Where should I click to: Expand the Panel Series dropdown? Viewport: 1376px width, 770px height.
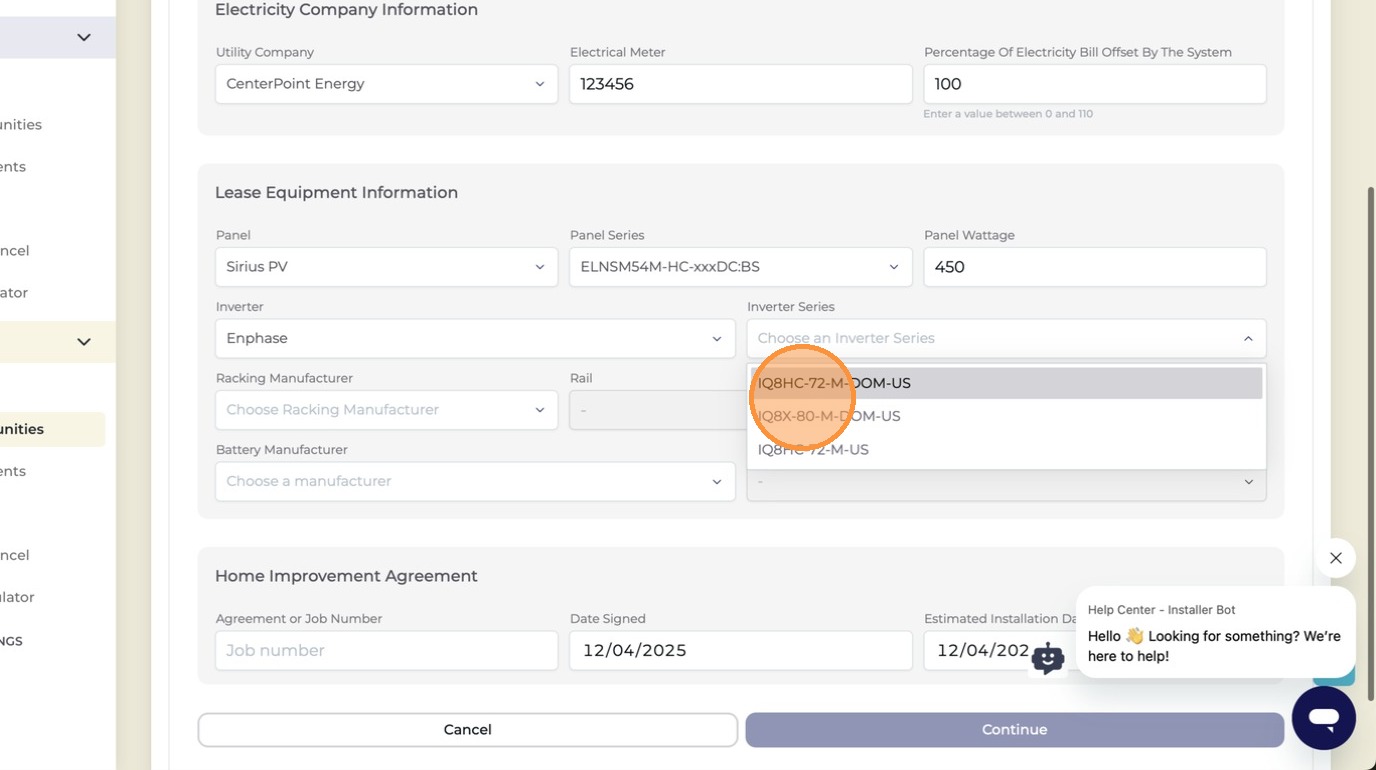point(740,267)
